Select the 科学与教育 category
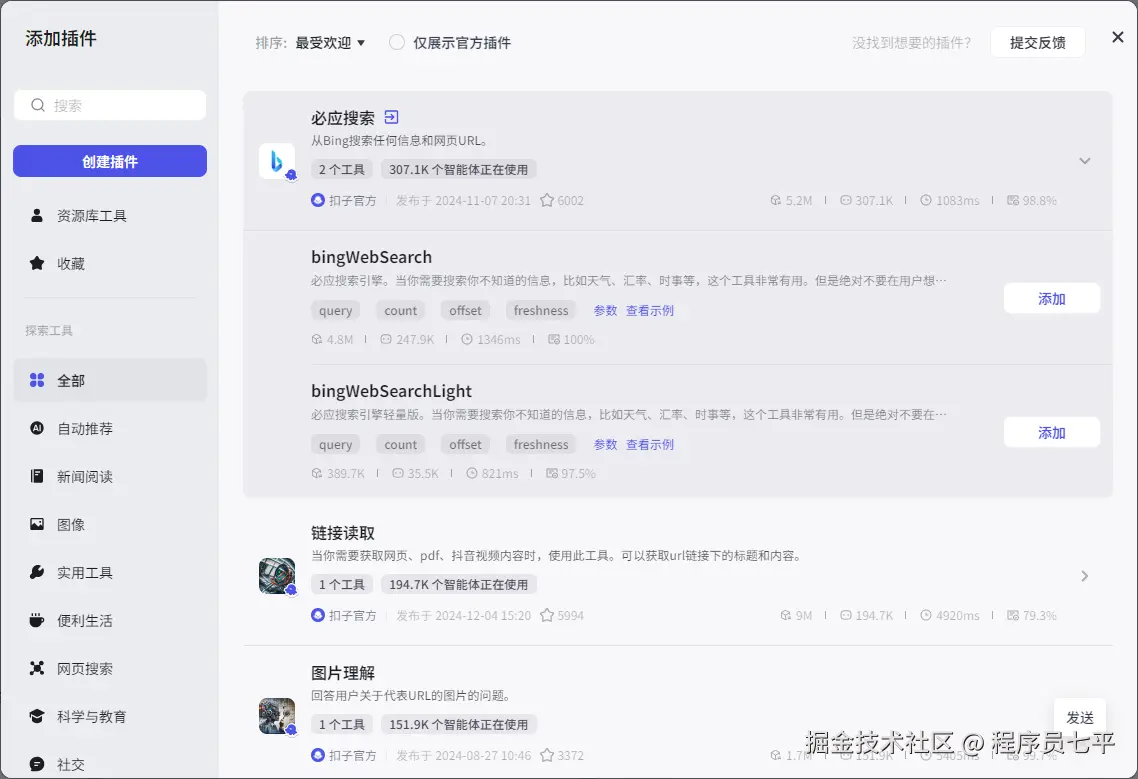Image resolution: width=1138 pixels, height=779 pixels. click(x=110, y=716)
